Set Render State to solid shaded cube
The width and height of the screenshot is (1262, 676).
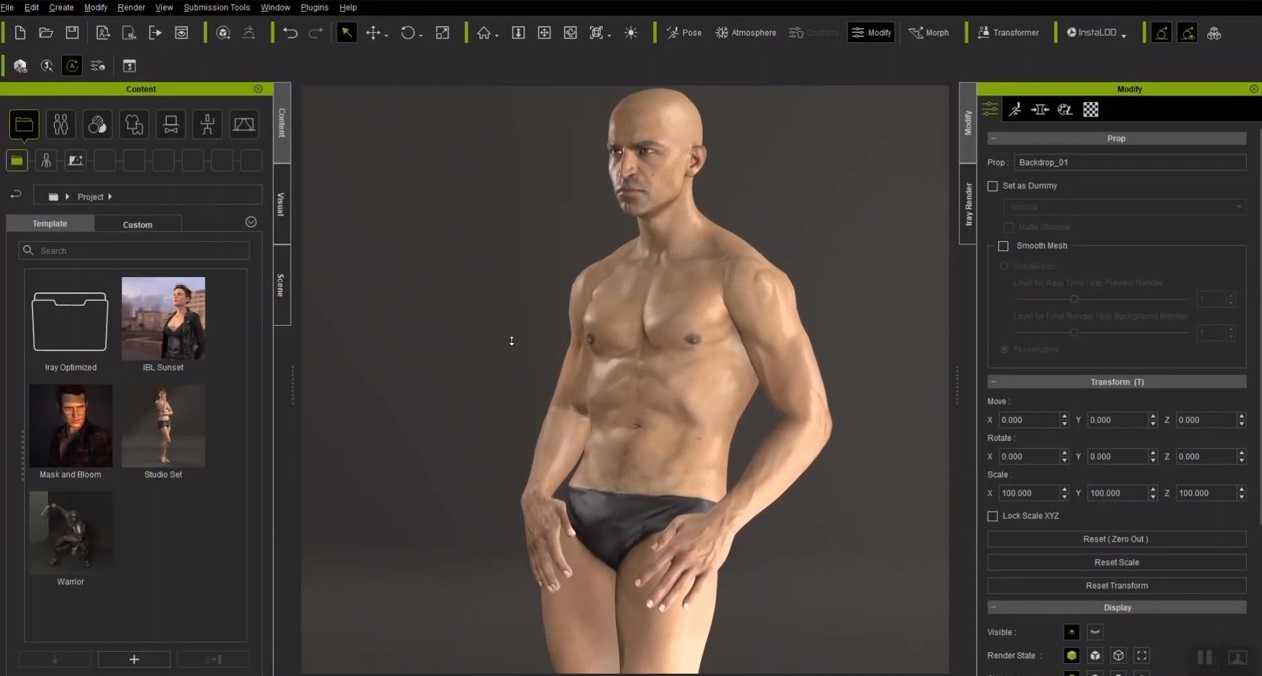click(x=1072, y=656)
